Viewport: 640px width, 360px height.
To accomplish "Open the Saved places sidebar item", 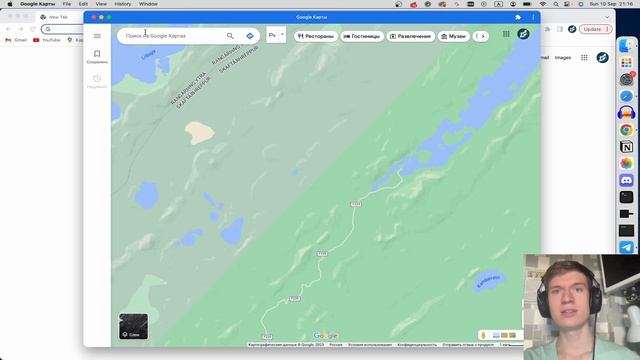I will 97,57.
